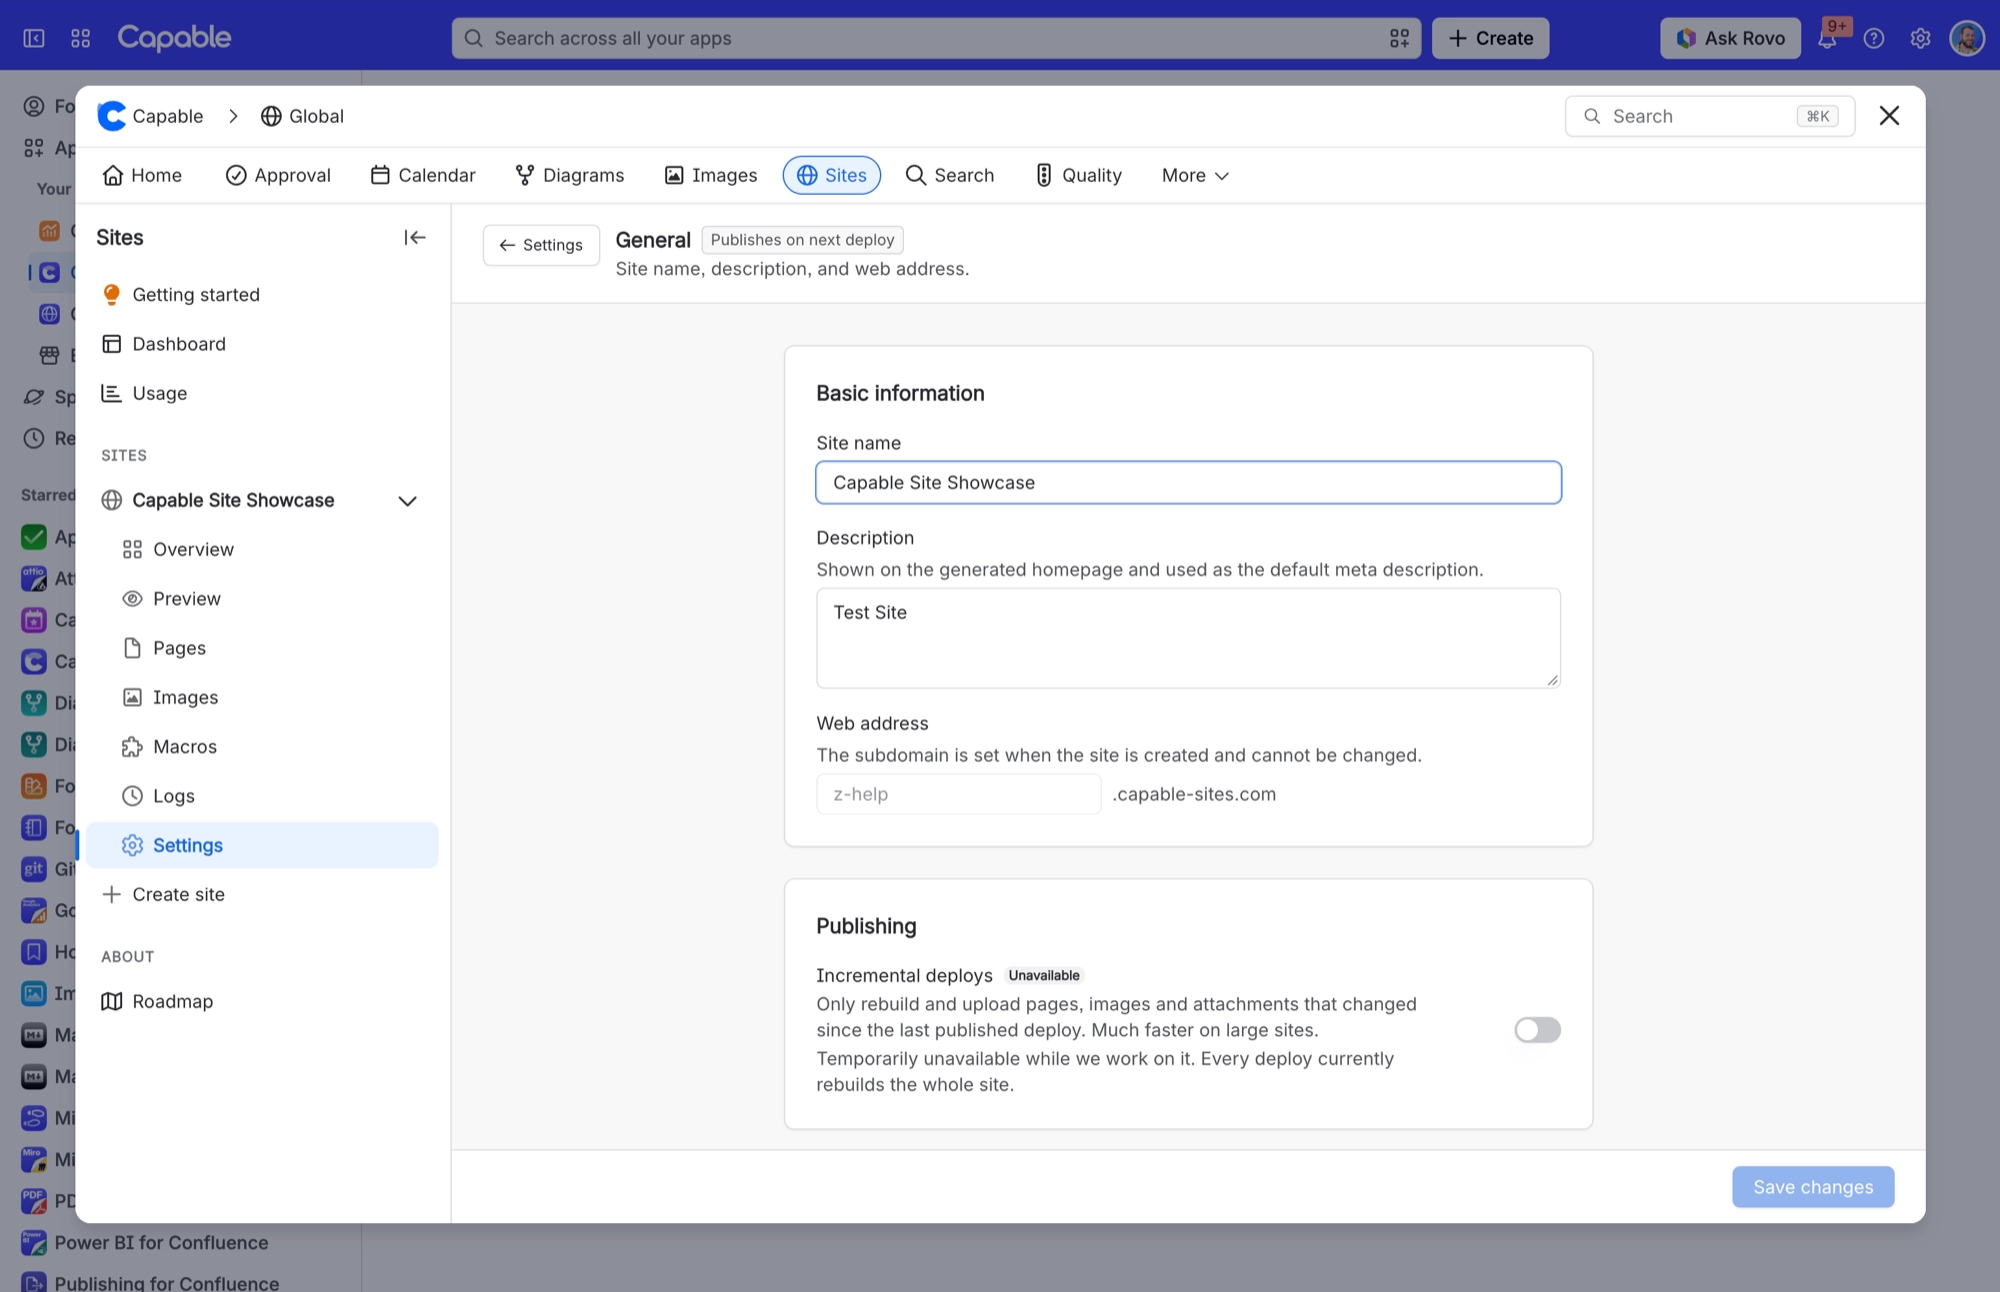The height and width of the screenshot is (1292, 2000).
Task: Click Capable Site Showcase tree item
Action: [x=233, y=500]
